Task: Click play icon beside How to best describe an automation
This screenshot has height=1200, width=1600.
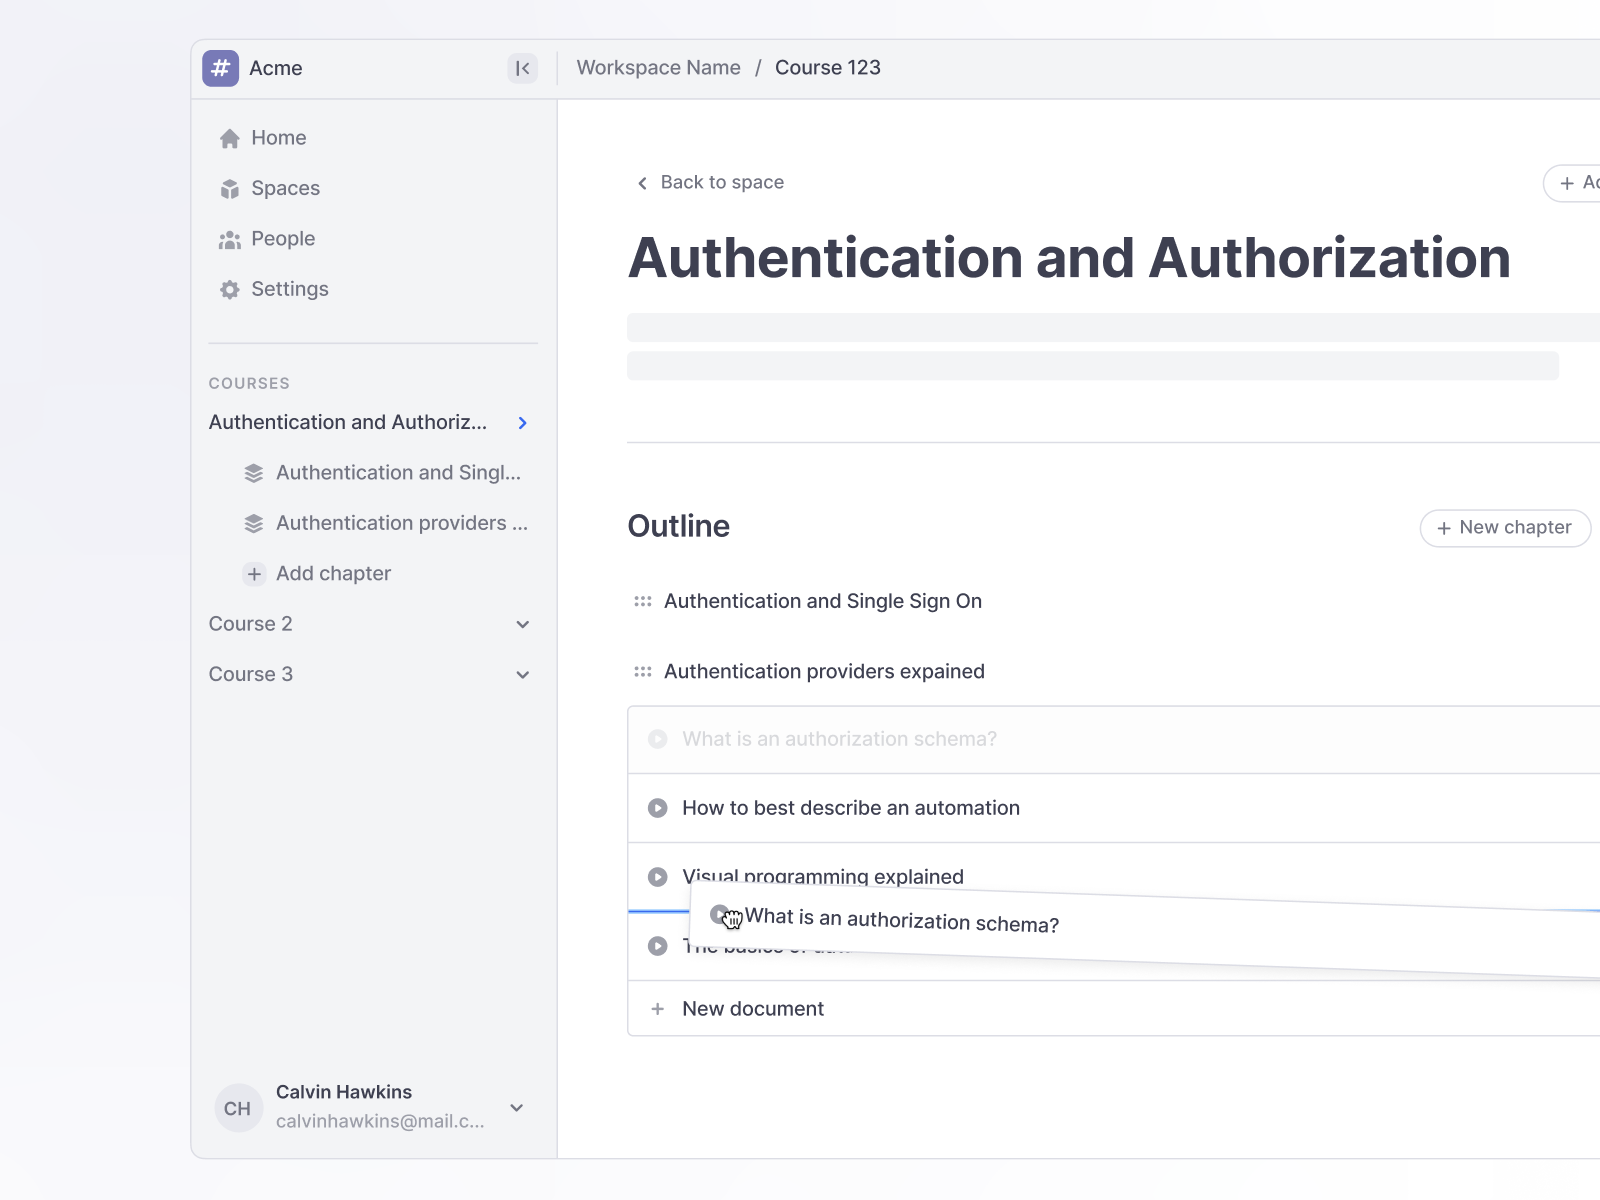Action: 657,808
